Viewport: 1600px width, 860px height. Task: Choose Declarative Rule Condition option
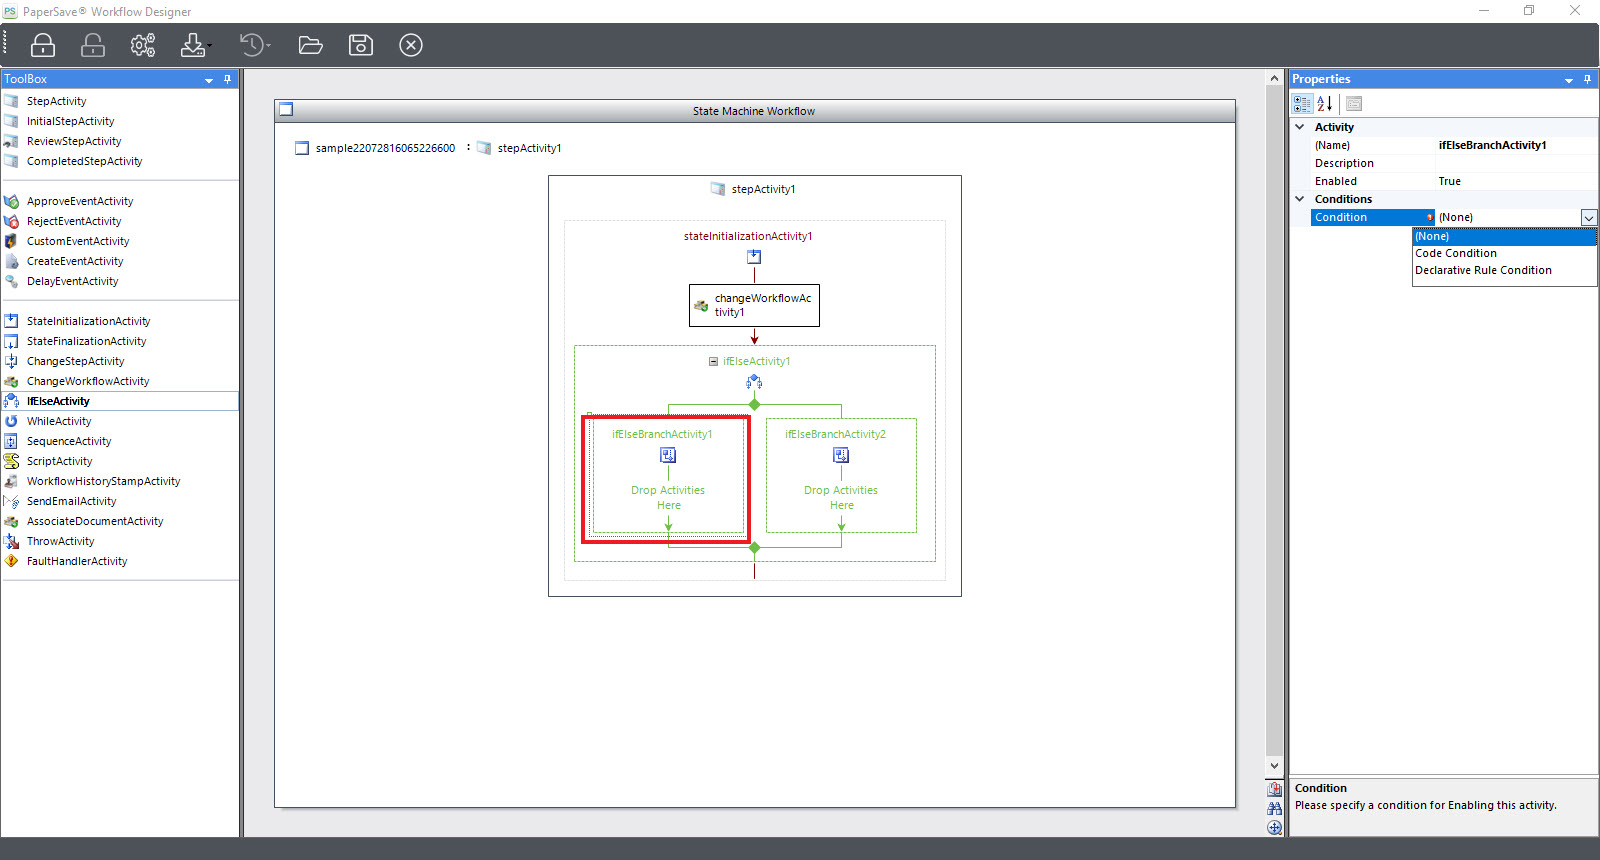1505,271
